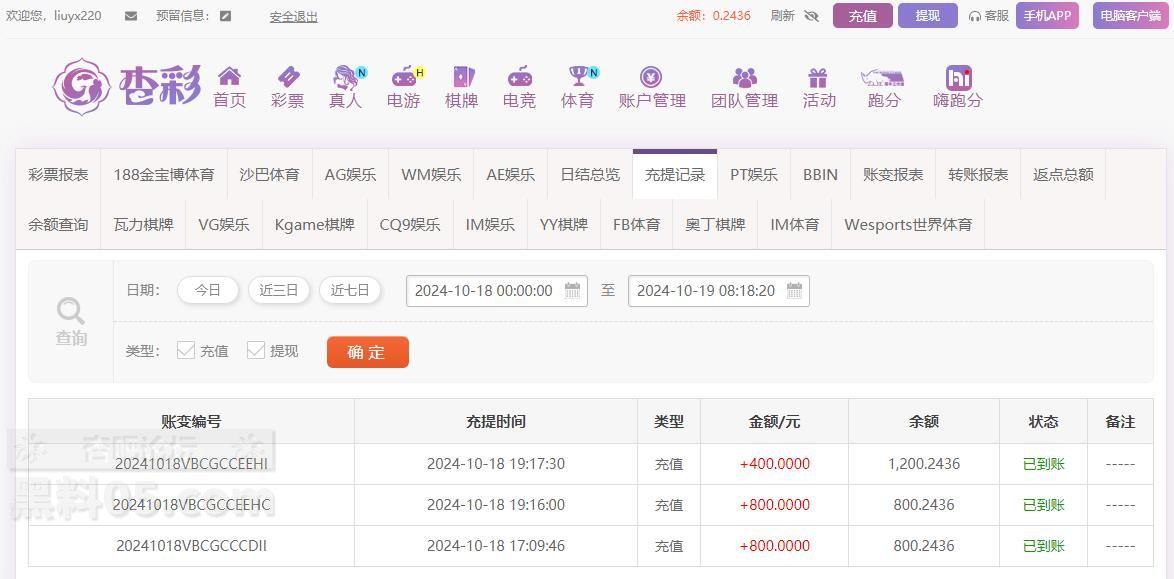The width and height of the screenshot is (1174, 579).
Task: Open calendar picker for end date
Action: tap(794, 291)
